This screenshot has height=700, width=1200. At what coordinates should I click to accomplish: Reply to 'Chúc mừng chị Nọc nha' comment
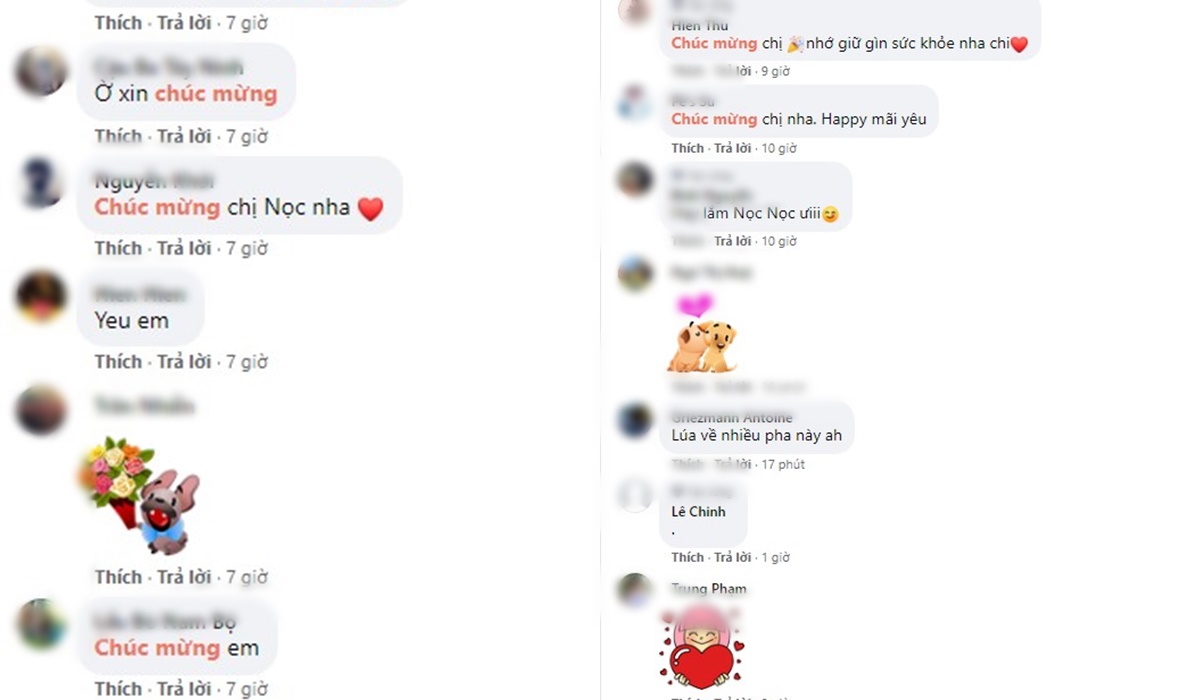(184, 248)
